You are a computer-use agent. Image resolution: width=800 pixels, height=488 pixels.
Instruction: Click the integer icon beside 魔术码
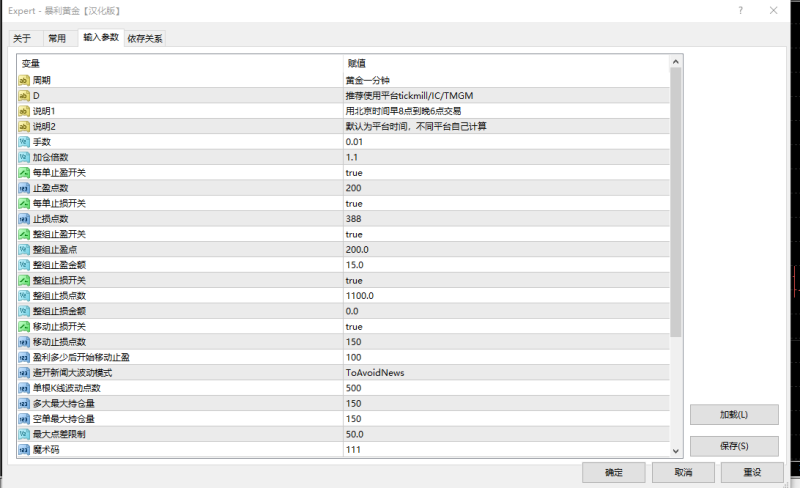pos(24,450)
